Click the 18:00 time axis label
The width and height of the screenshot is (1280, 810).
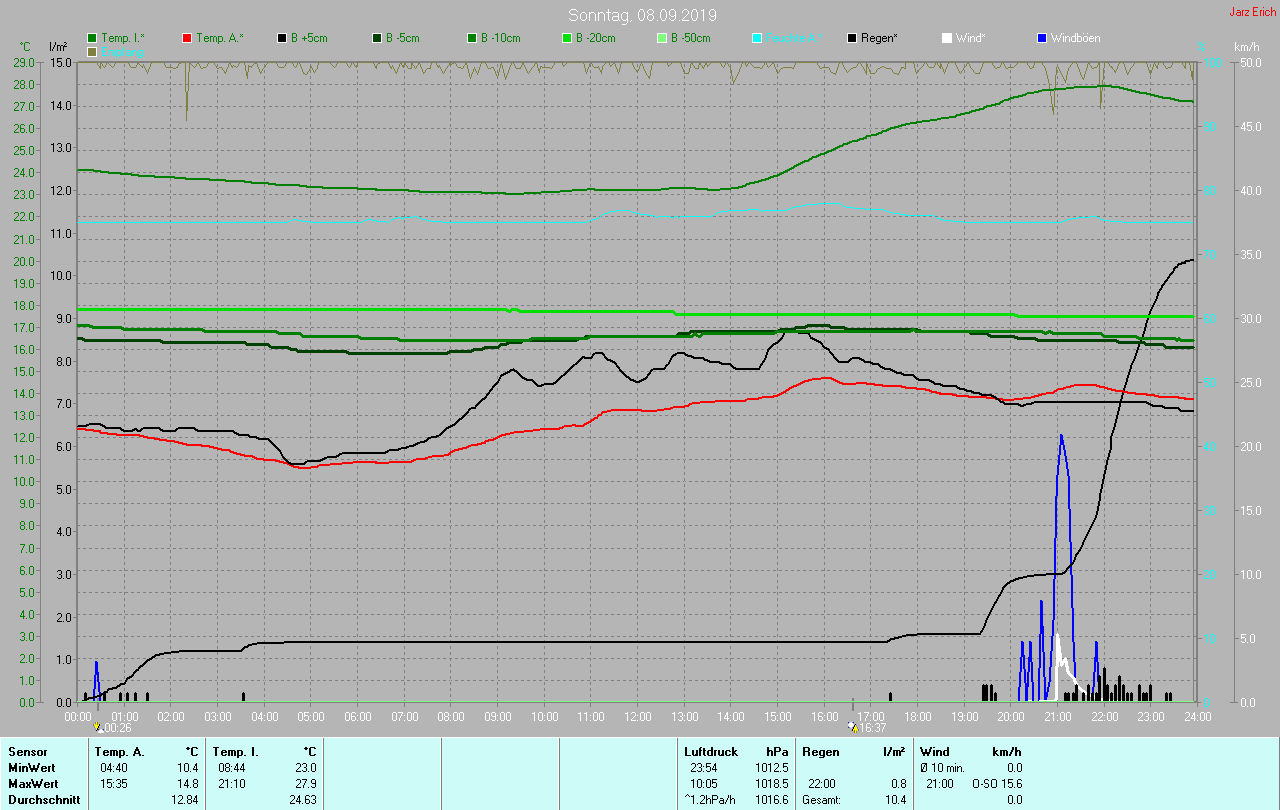918,717
